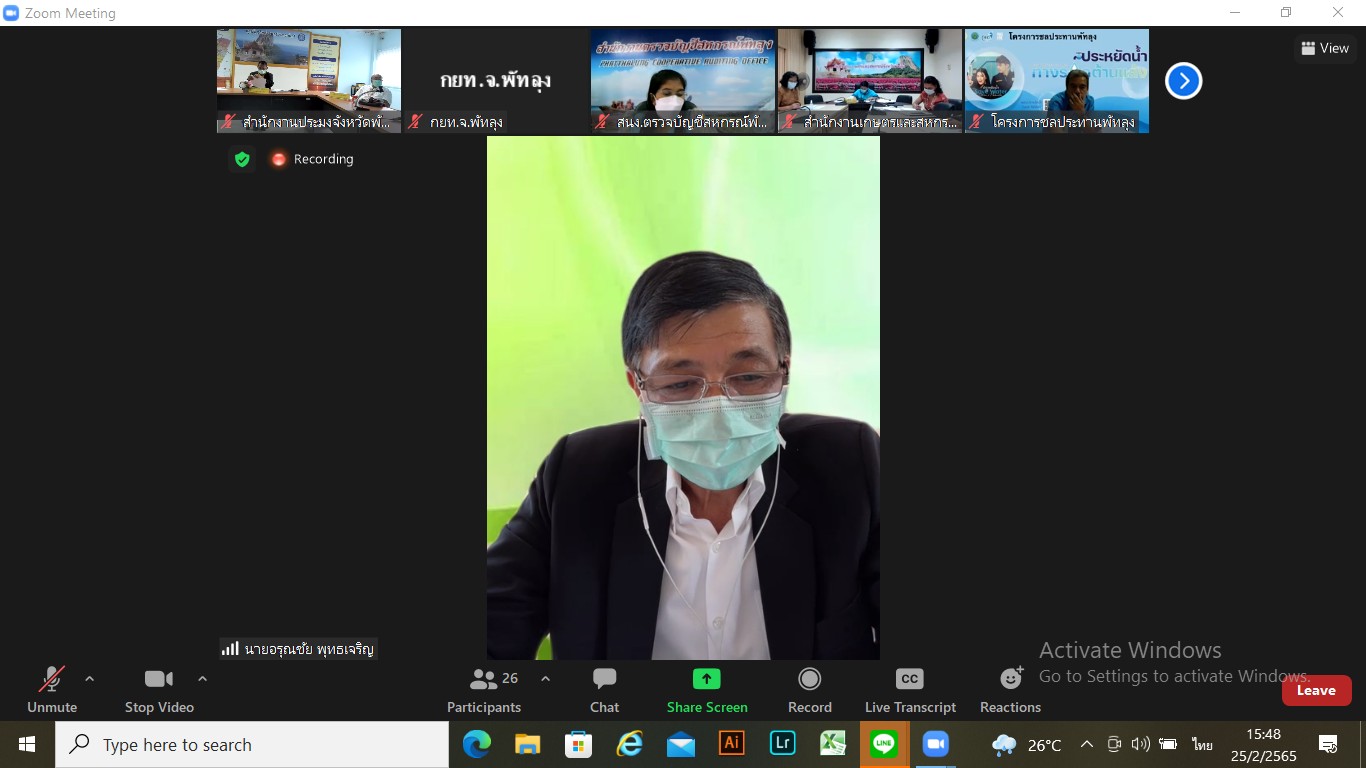This screenshot has width=1366, height=768.
Task: Open the Participants list
Action: tap(485, 690)
